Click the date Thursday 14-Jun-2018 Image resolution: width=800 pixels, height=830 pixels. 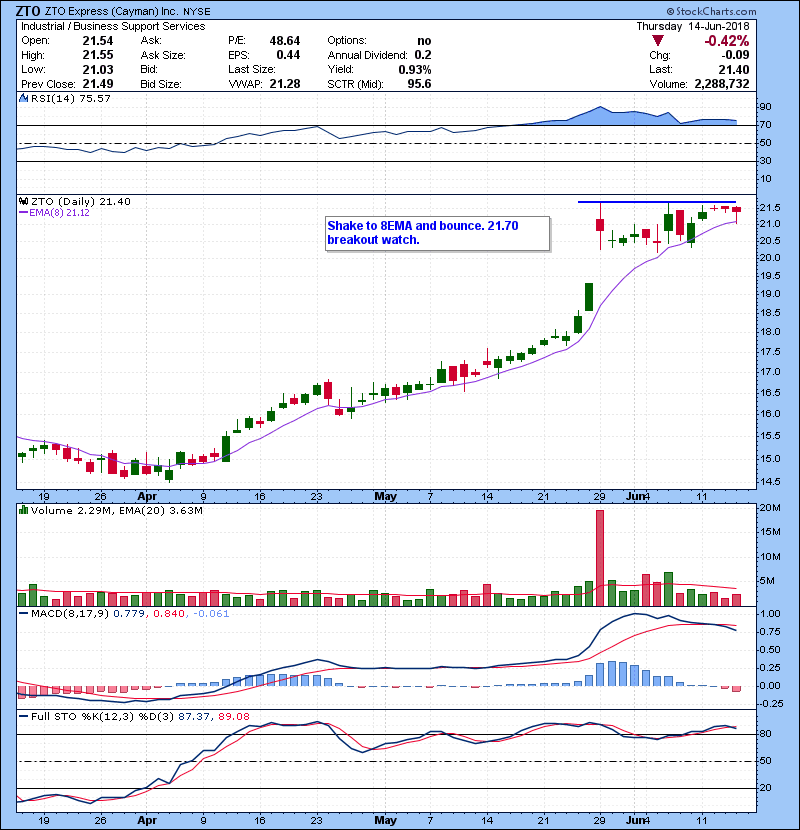coord(693,26)
